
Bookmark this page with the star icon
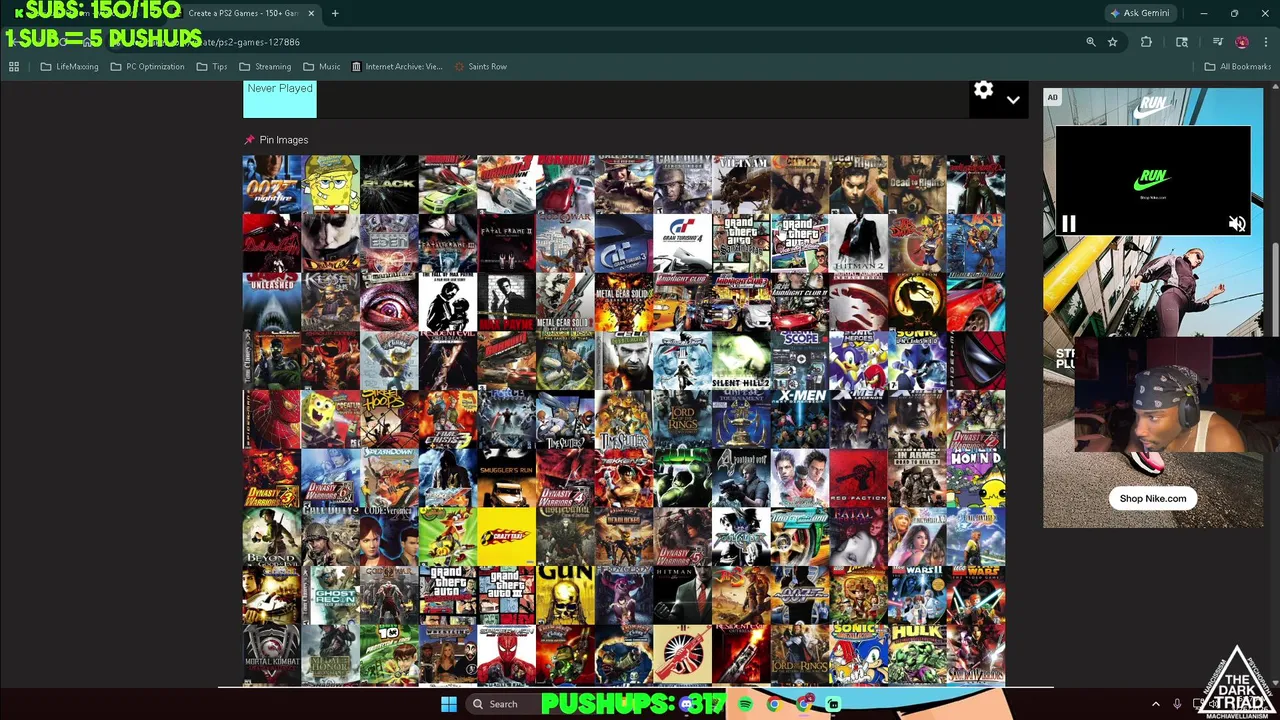(x=1112, y=42)
